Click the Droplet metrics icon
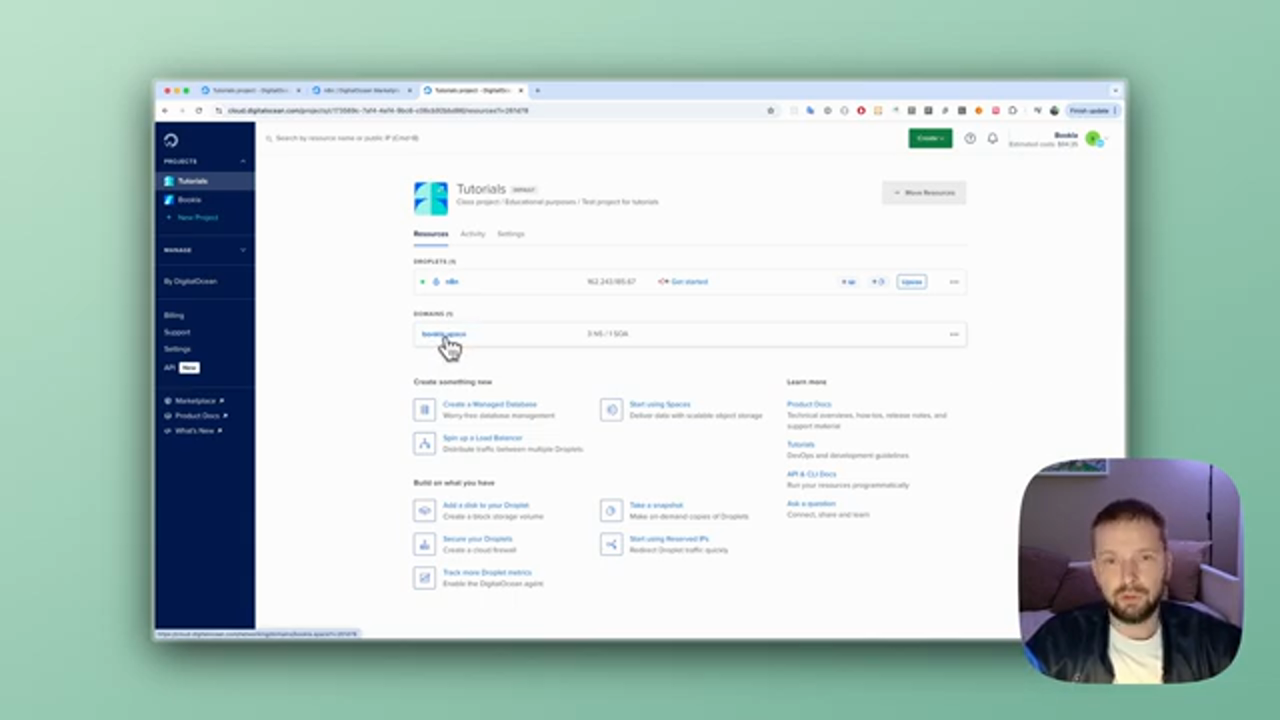Viewport: 1280px width, 720px height. click(x=425, y=578)
